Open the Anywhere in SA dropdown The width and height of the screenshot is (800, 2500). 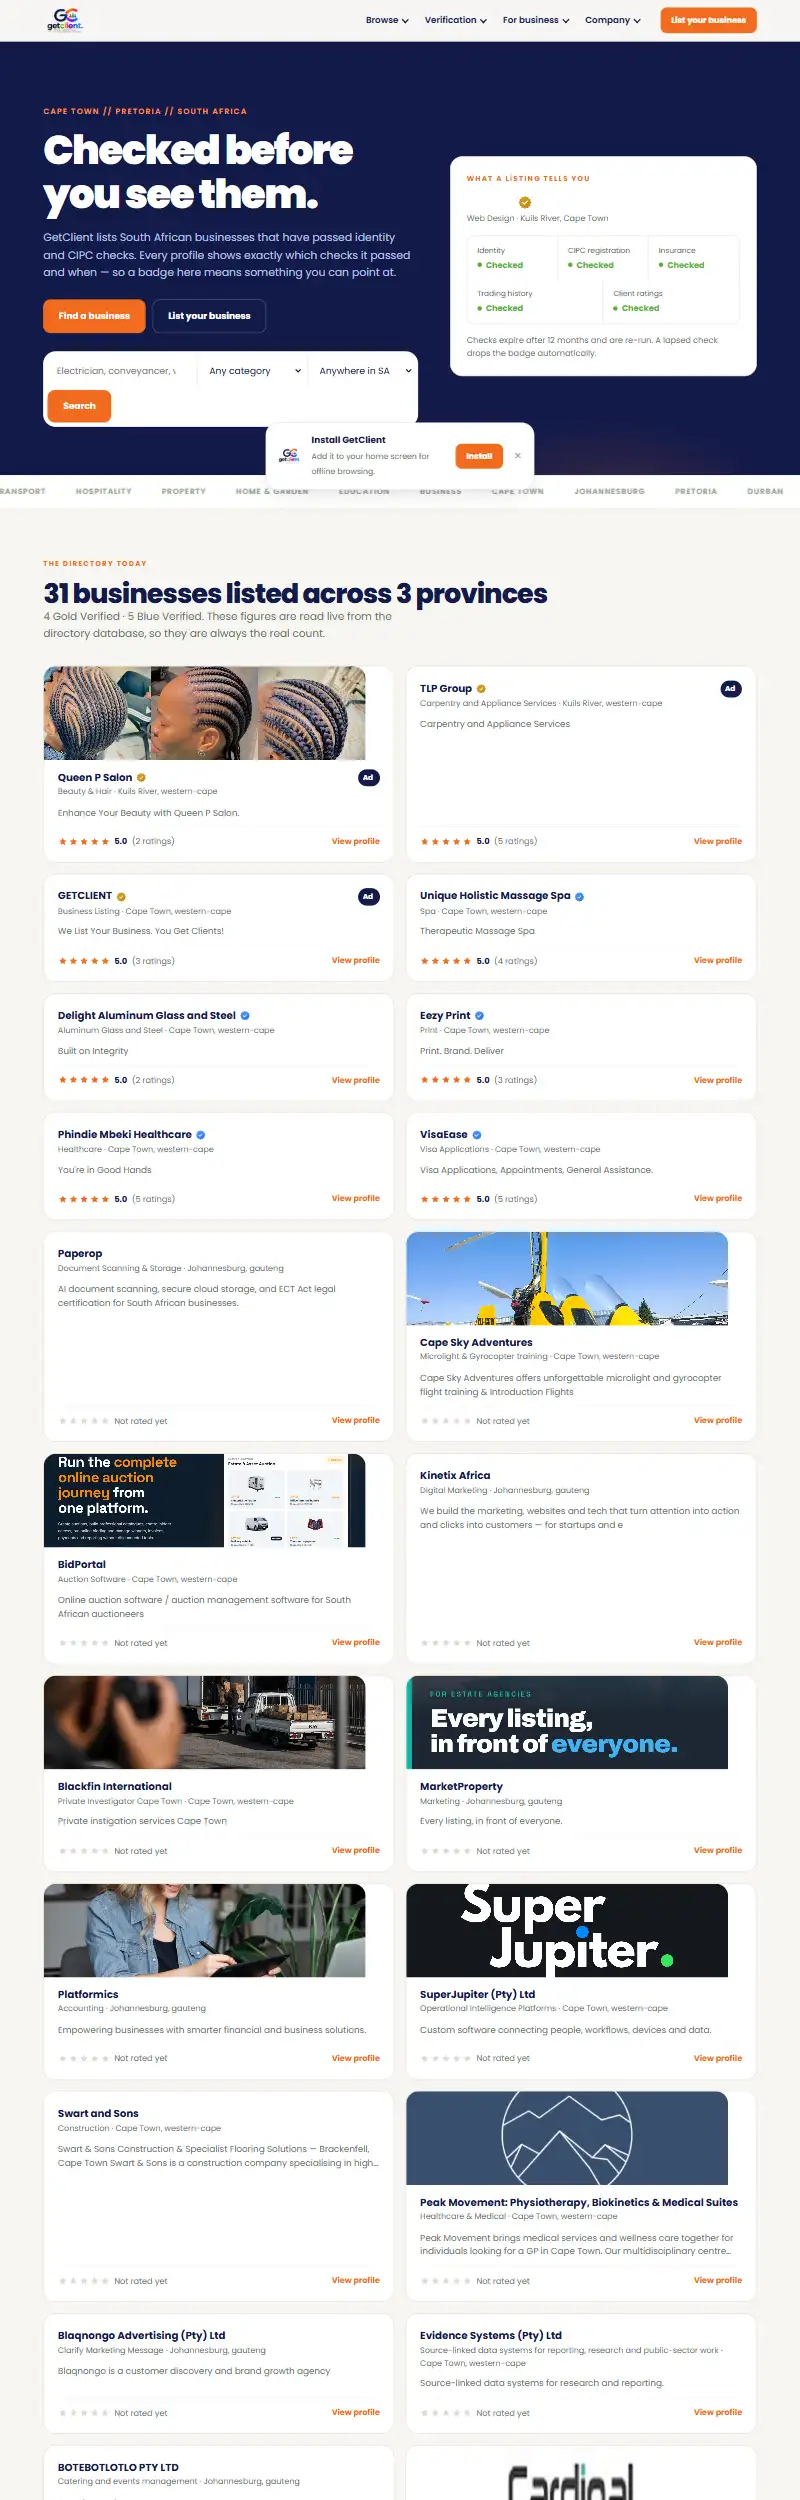click(x=365, y=371)
